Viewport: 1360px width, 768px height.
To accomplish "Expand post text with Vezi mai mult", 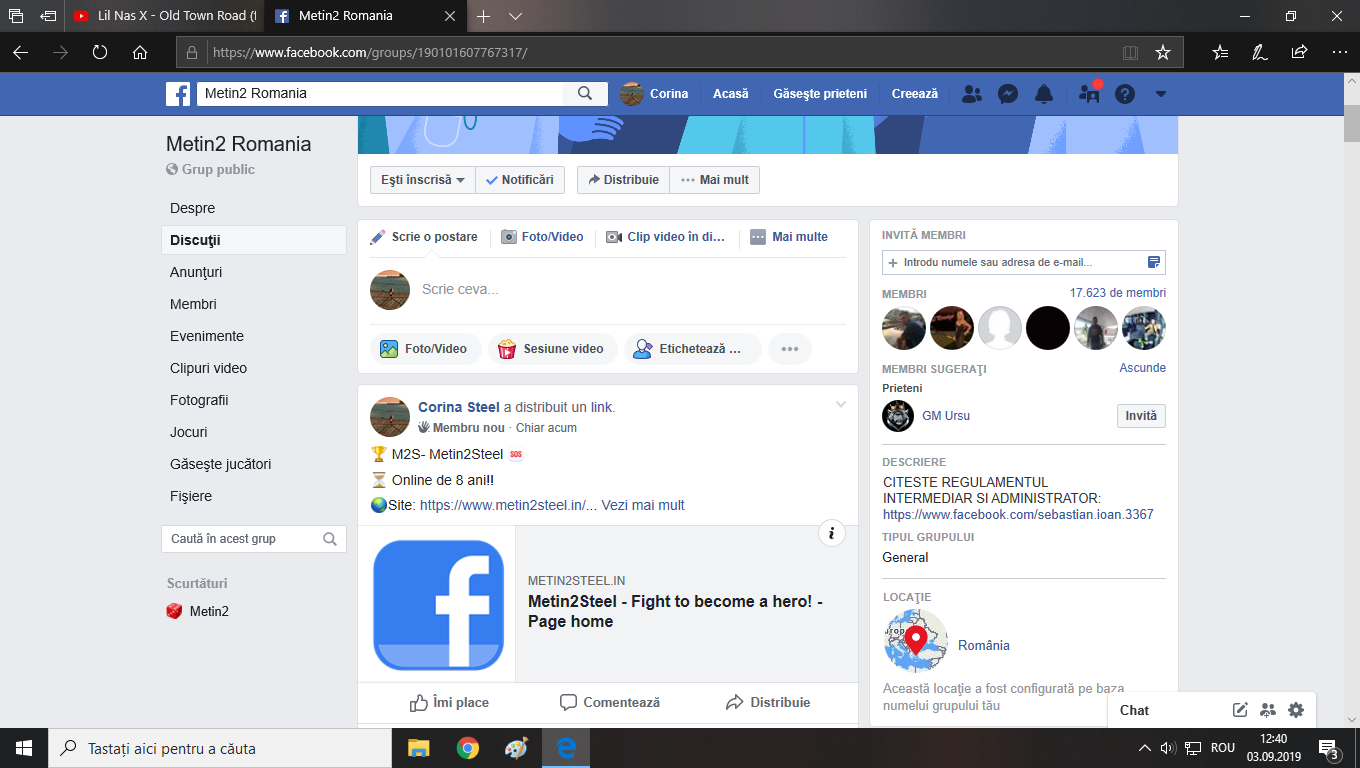I will pos(643,505).
